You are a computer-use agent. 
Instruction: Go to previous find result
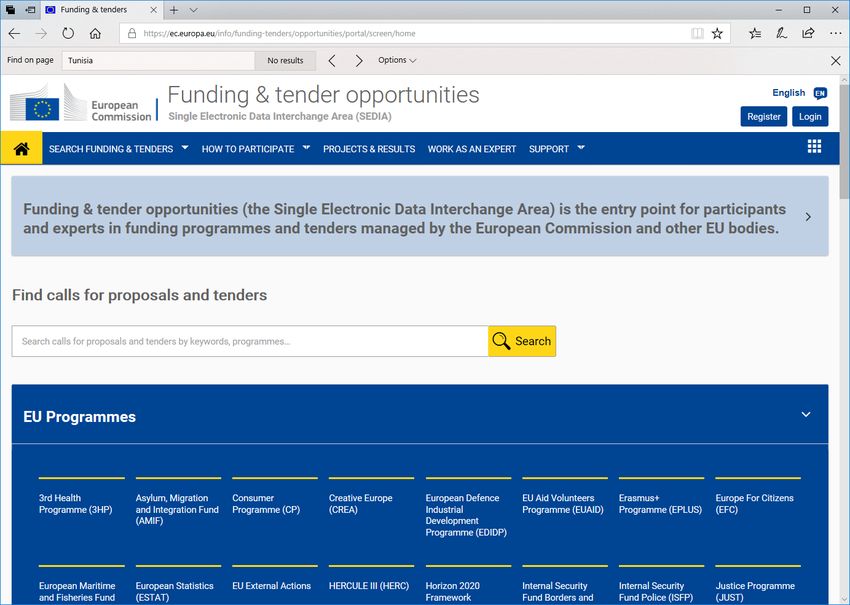[332, 61]
